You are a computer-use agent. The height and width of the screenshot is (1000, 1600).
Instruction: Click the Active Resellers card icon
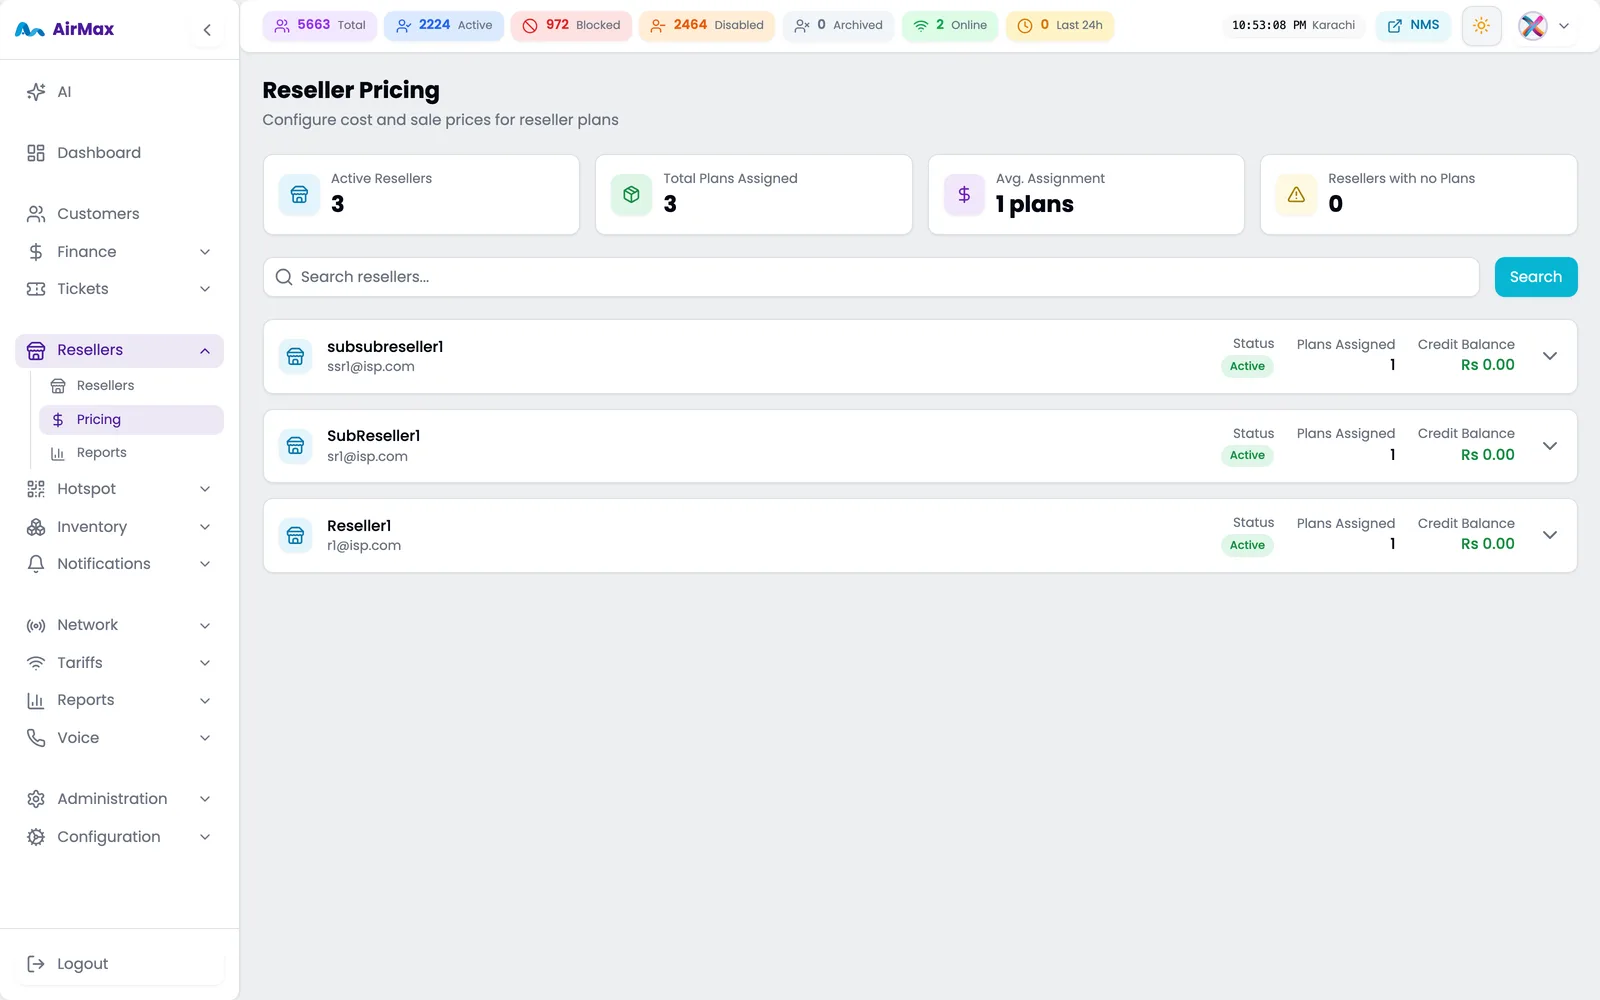[299, 195]
